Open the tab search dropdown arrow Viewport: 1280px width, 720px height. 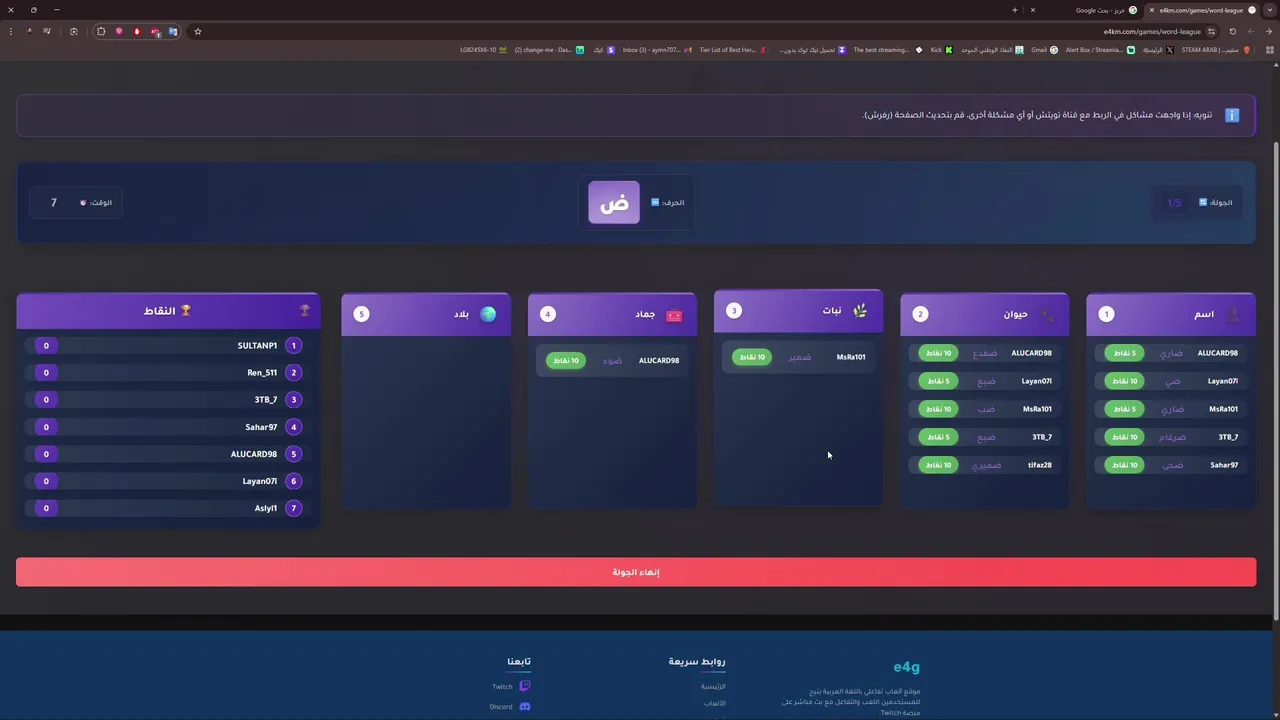1269,10
